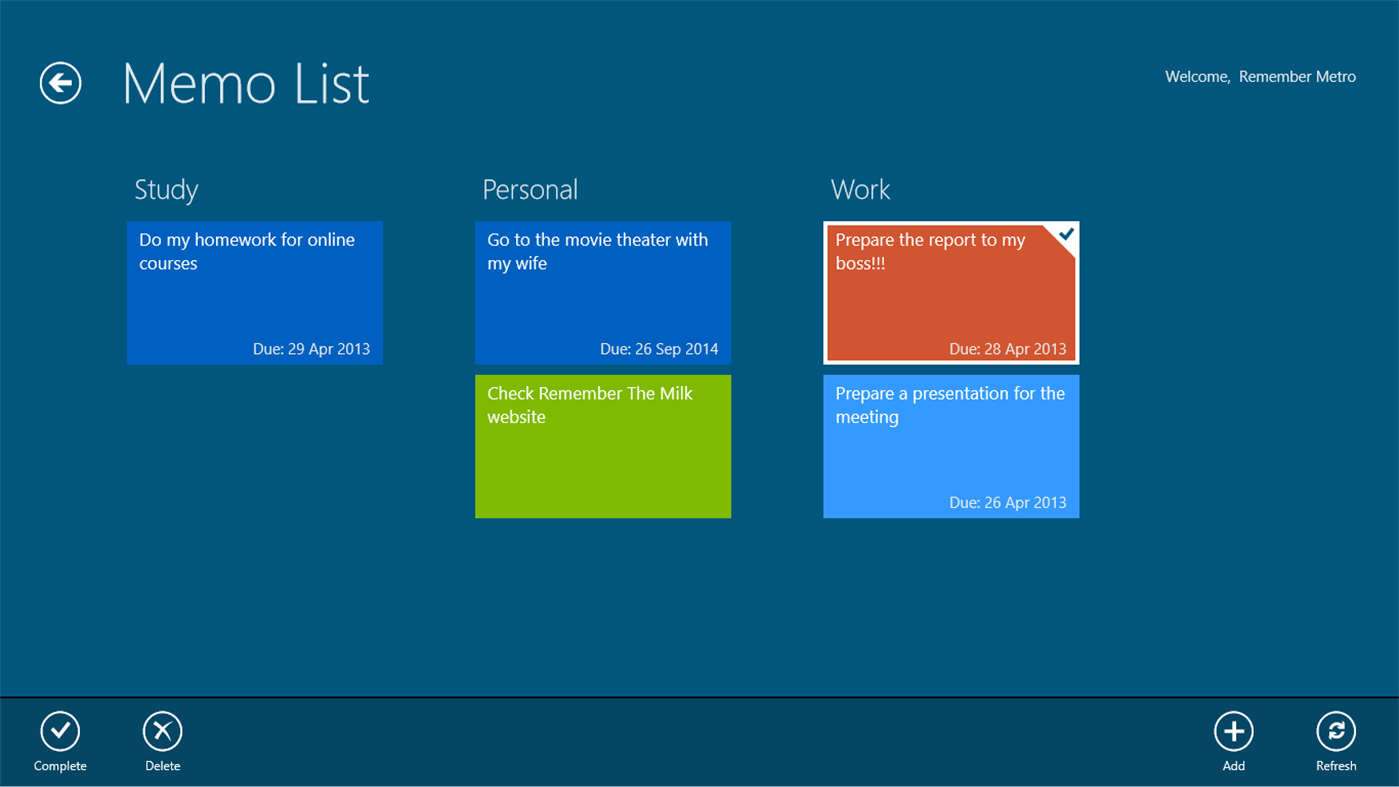Open the Work category section
Viewport: 1399px width, 787px height.
[860, 189]
